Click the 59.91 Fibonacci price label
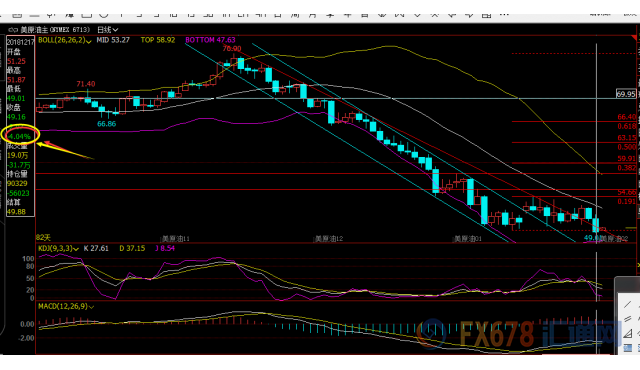 [x=627, y=158]
